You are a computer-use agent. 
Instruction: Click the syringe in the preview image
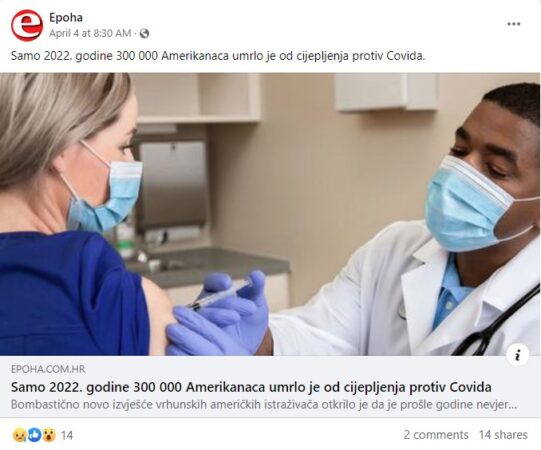coord(221,295)
